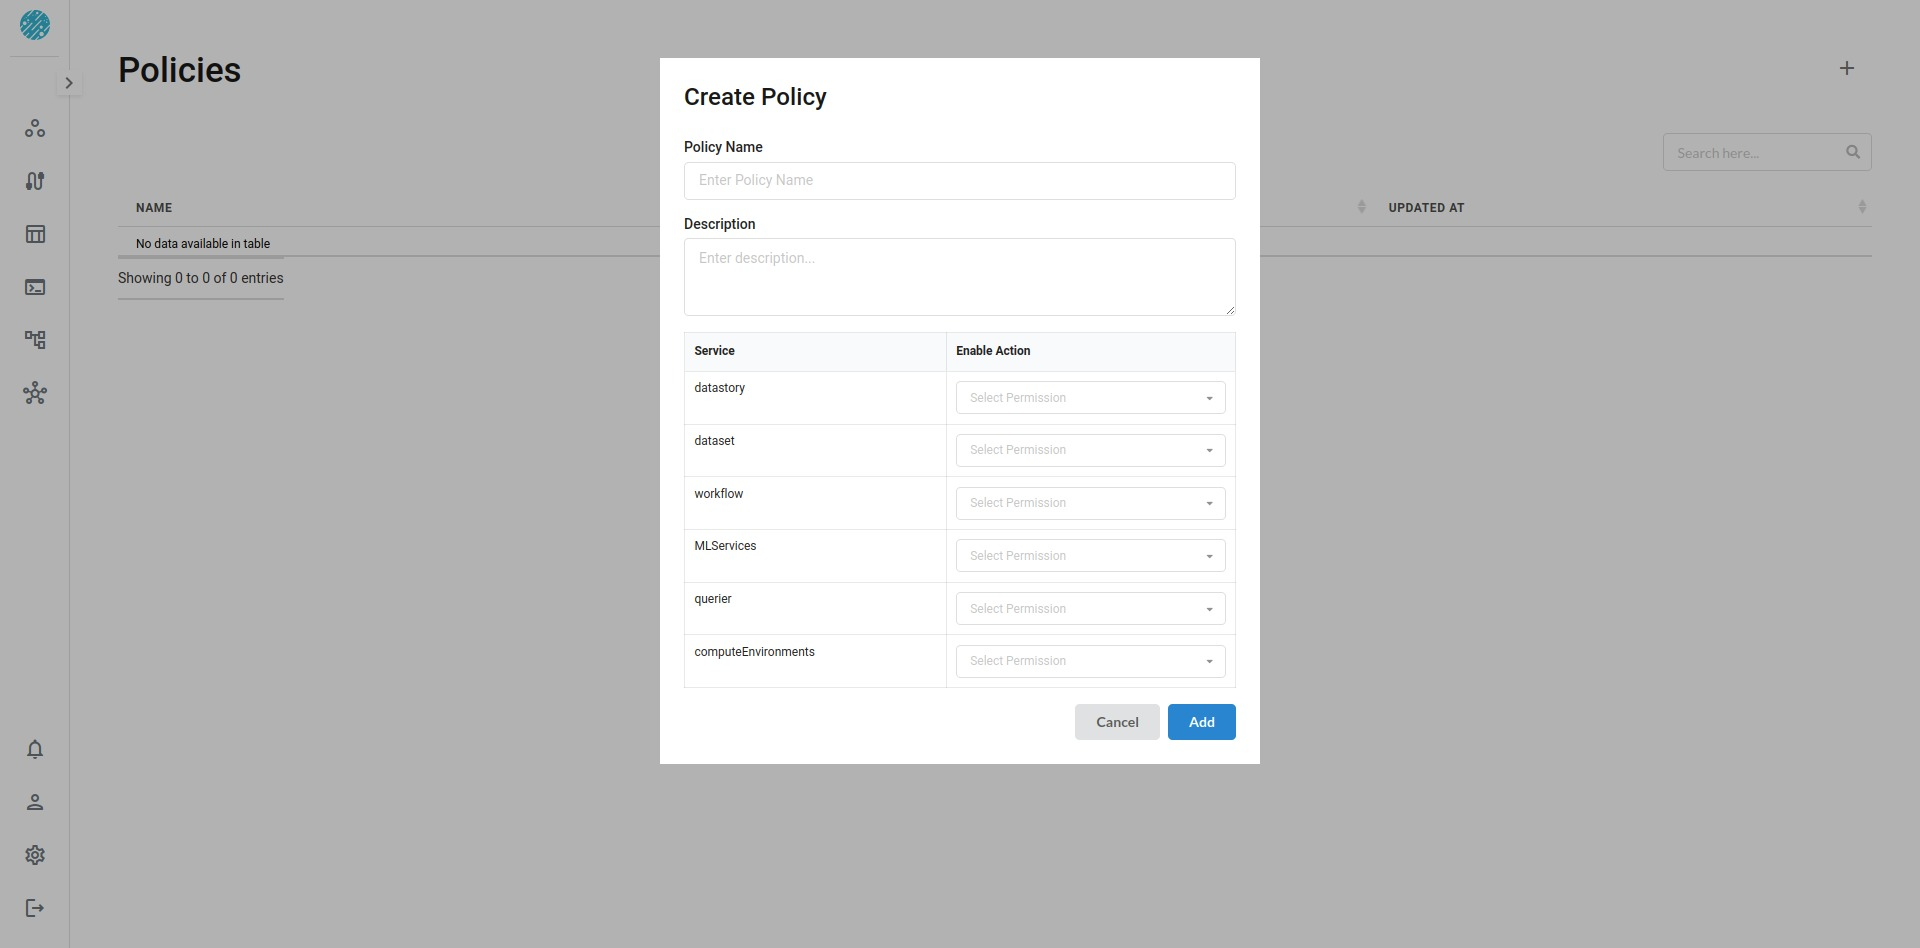Click the Description label
This screenshot has width=1920, height=948.
pyautogui.click(x=720, y=224)
